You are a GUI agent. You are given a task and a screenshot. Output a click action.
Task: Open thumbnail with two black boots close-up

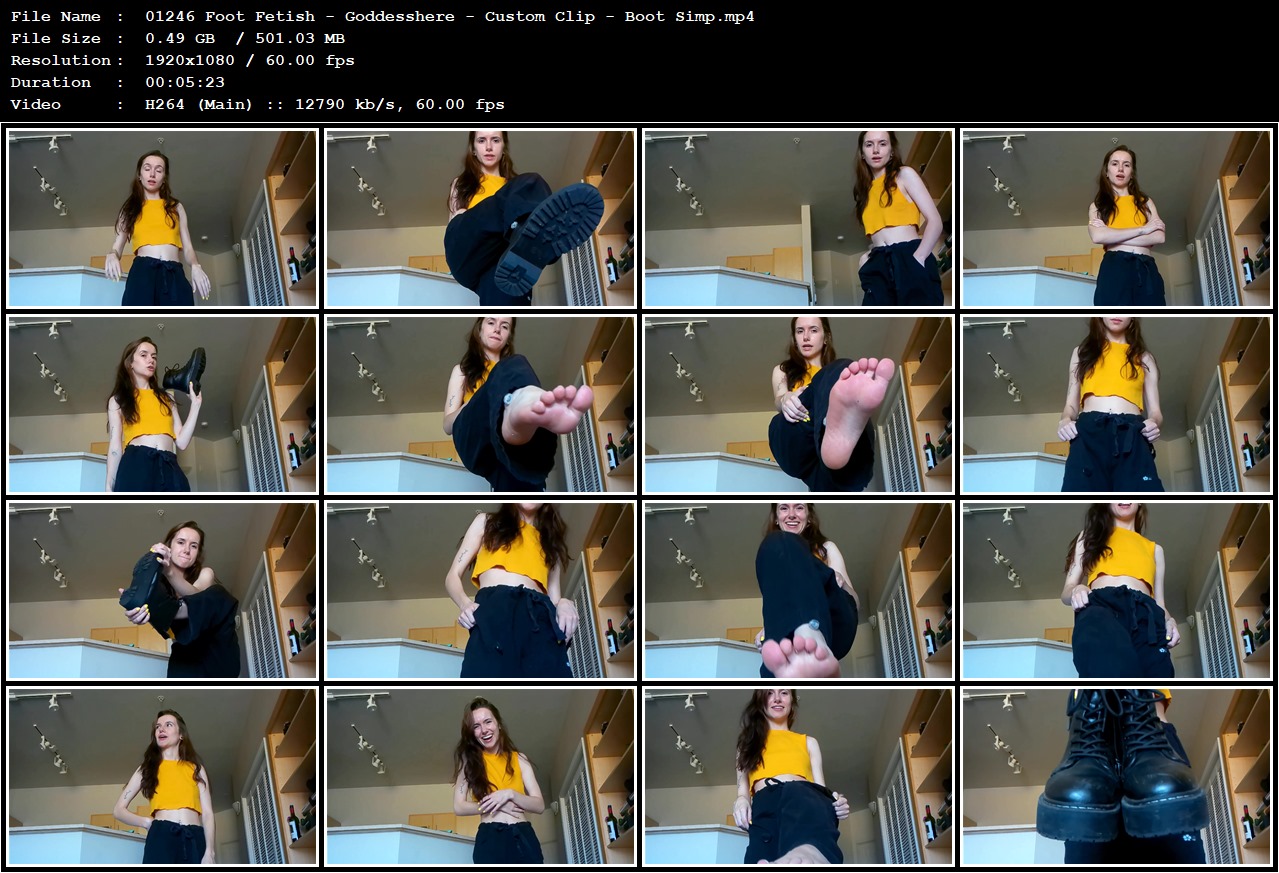1116,776
